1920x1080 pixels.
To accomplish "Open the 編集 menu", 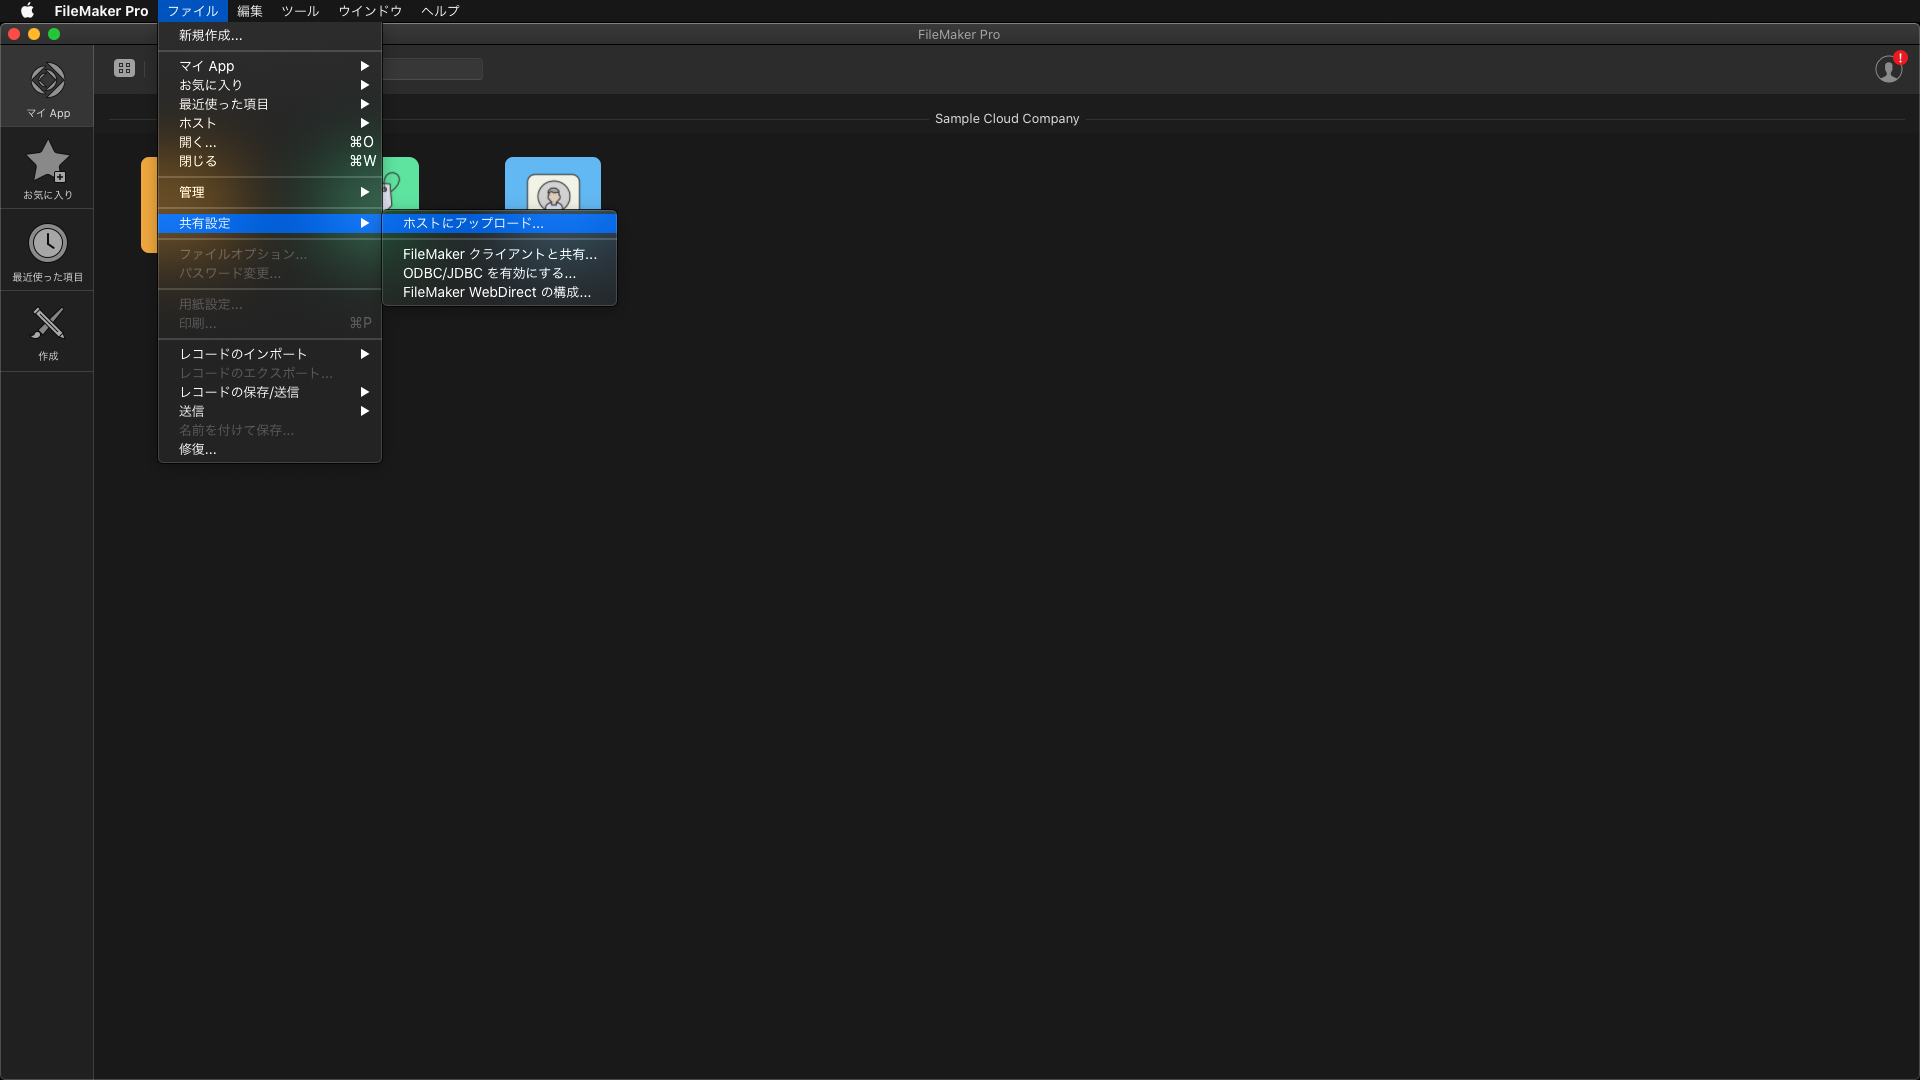I will (249, 11).
